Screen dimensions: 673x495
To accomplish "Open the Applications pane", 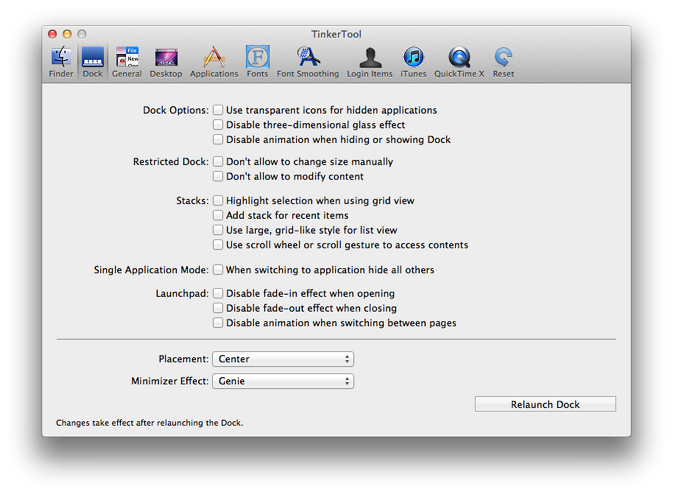I will pyautogui.click(x=214, y=62).
